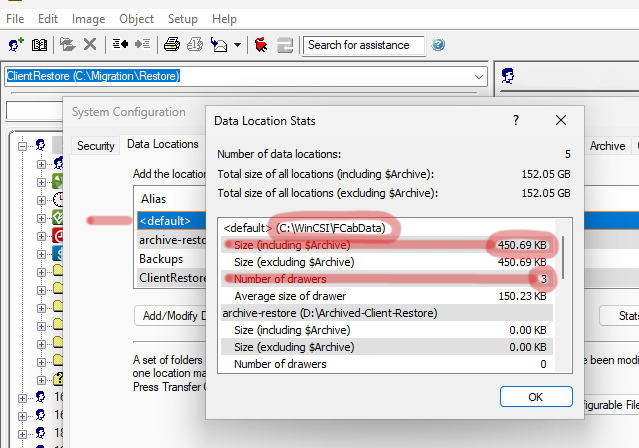The image size is (639, 448).
Task: Click the 150.23 KB value
Action: point(522,296)
